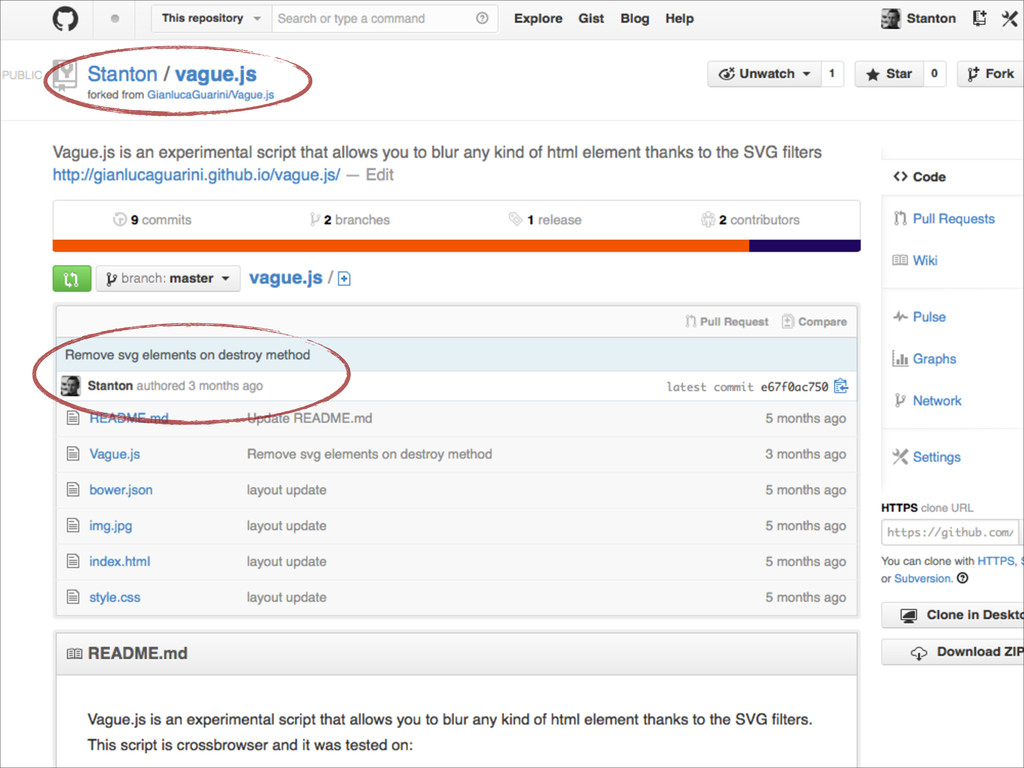Open the index.html file
This screenshot has height=768, width=1024.
point(120,562)
